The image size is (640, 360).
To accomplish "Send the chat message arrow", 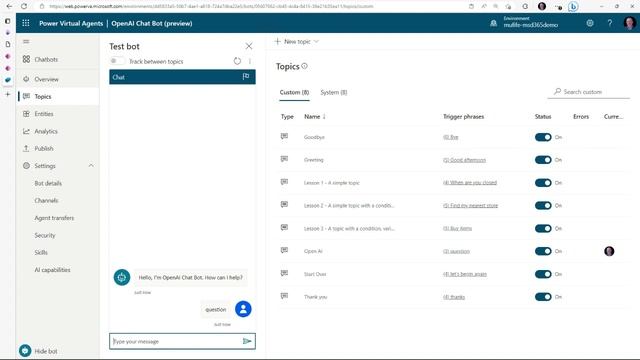I will pyautogui.click(x=247, y=341).
